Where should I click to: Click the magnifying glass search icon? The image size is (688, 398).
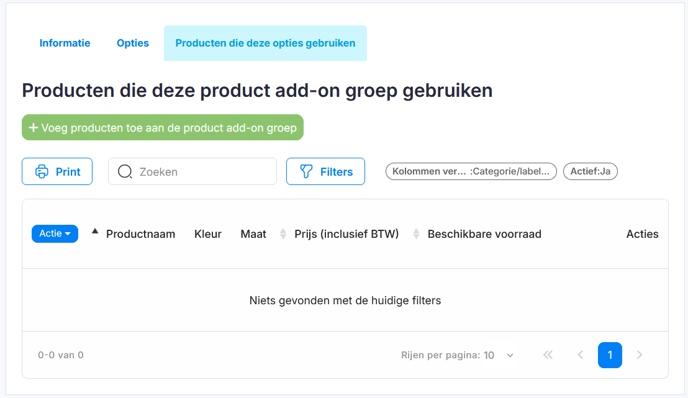(125, 172)
